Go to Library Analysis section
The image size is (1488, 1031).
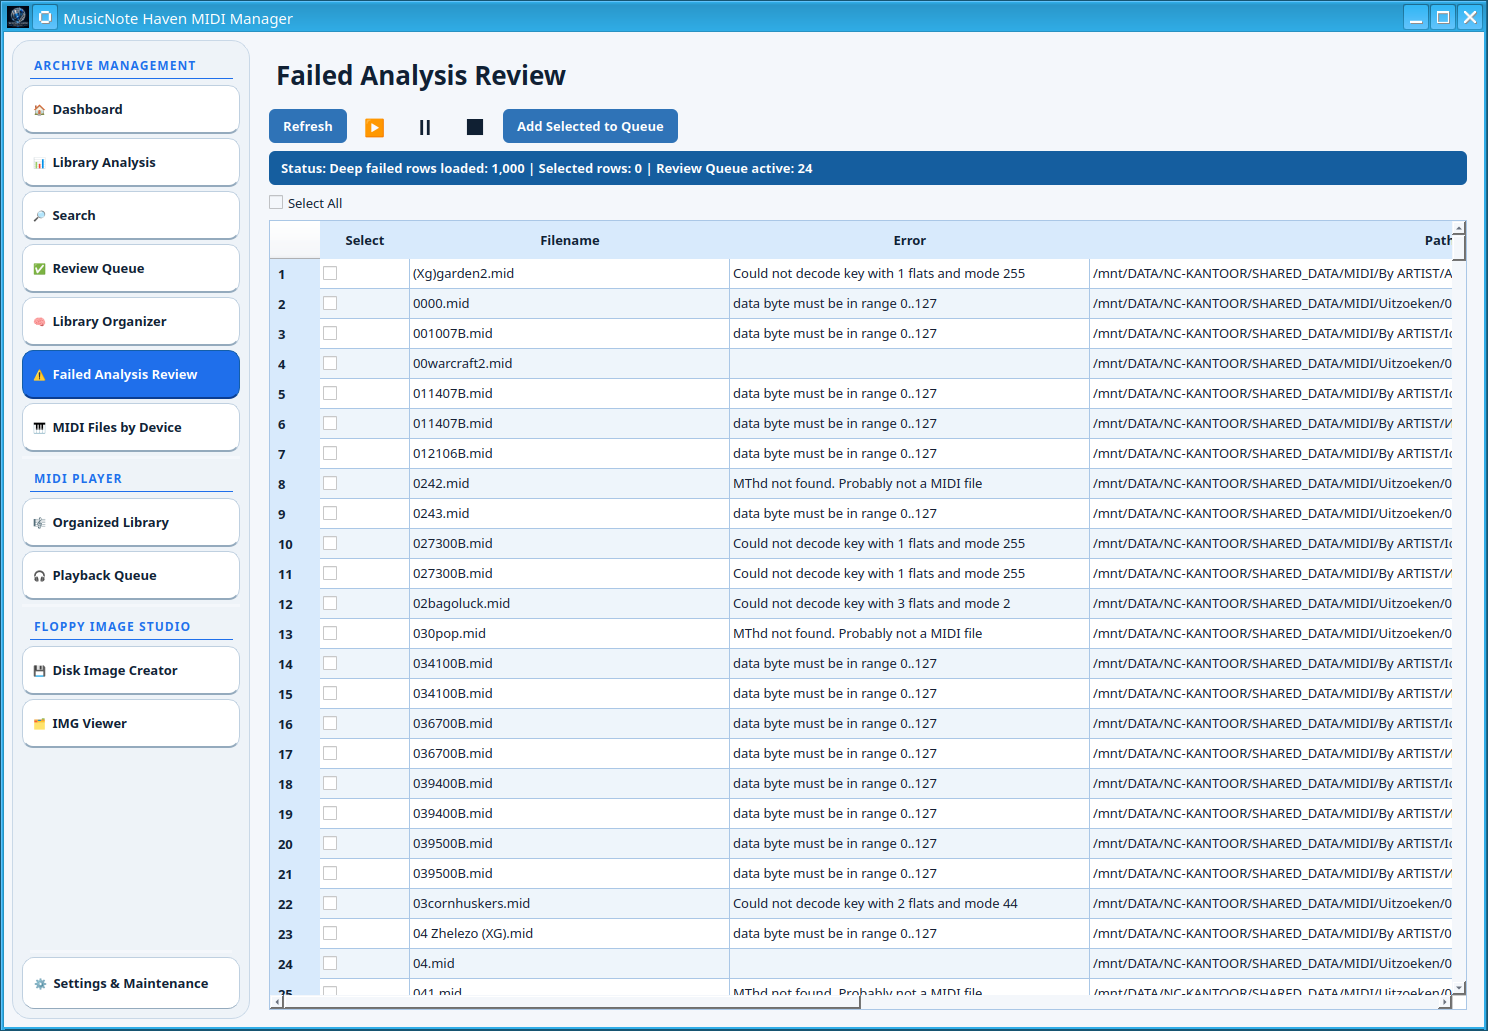[131, 163]
